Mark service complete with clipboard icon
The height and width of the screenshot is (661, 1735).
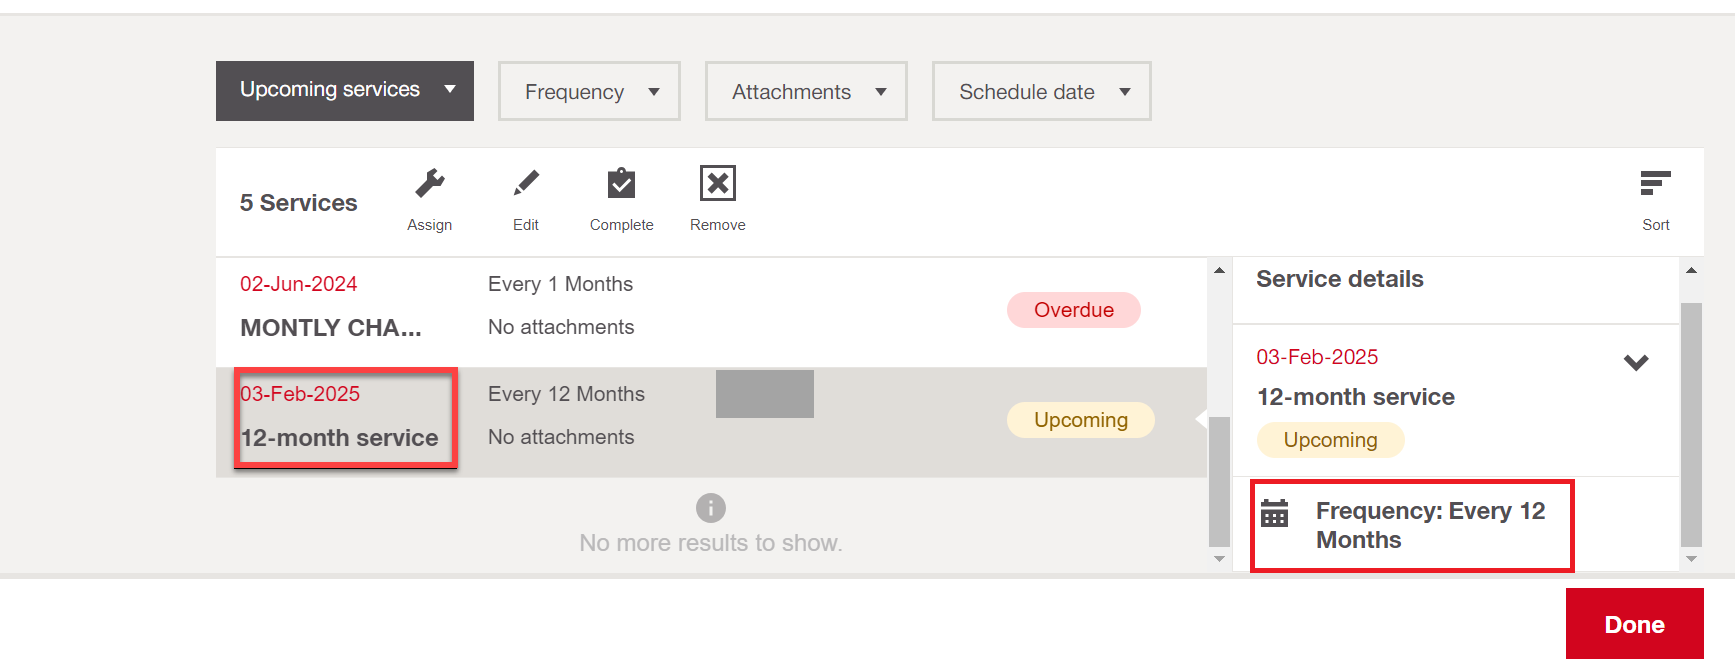coord(621,183)
